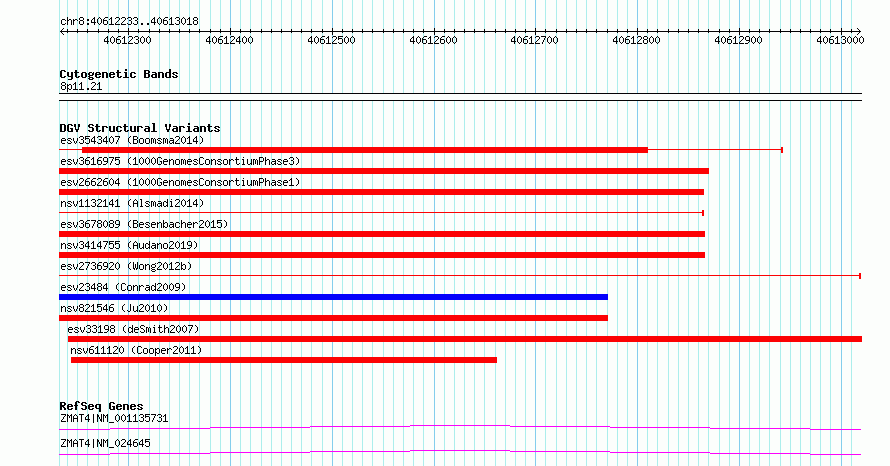The image size is (890, 466).
Task: Select the ZMAT4|NM_024645 magenta gene track
Action: pyautogui.click(x=460, y=452)
